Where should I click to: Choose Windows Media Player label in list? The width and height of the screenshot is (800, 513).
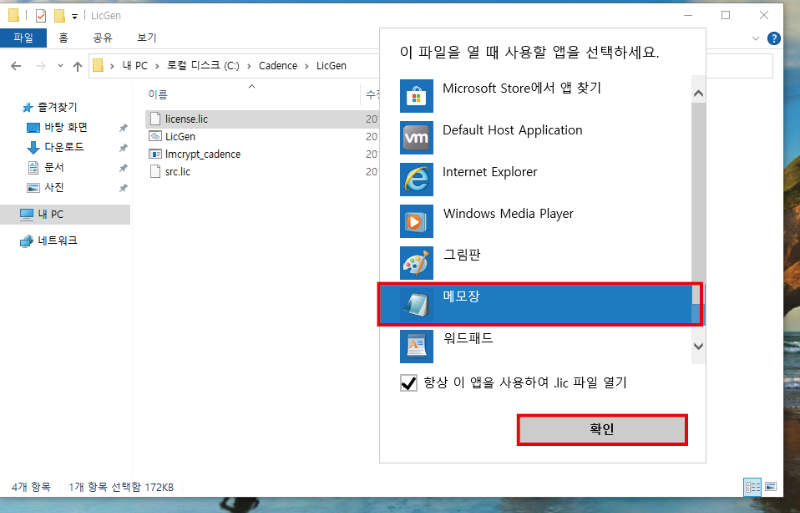[x=508, y=214]
